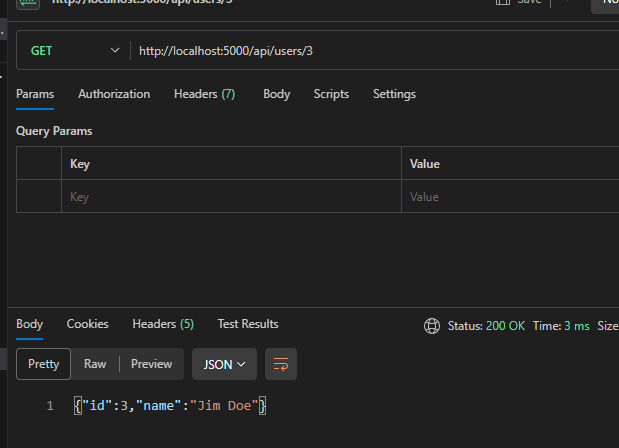Click the empty query param Value field
This screenshot has height=448, width=619.
pyautogui.click(x=510, y=197)
